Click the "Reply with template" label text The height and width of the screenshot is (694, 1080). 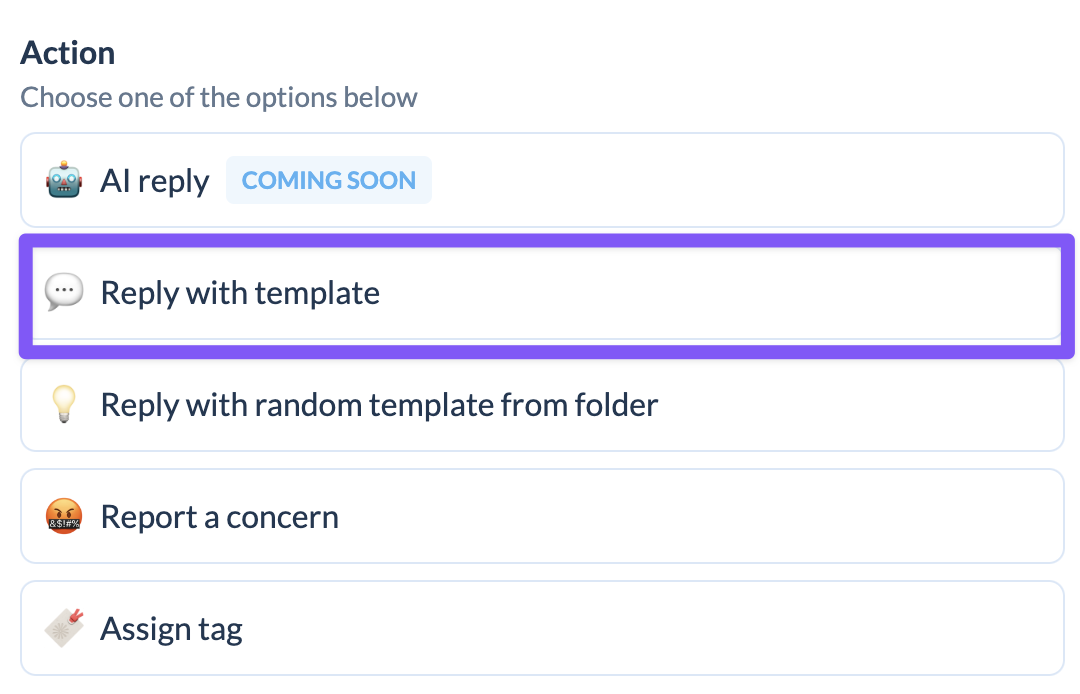pyautogui.click(x=240, y=294)
